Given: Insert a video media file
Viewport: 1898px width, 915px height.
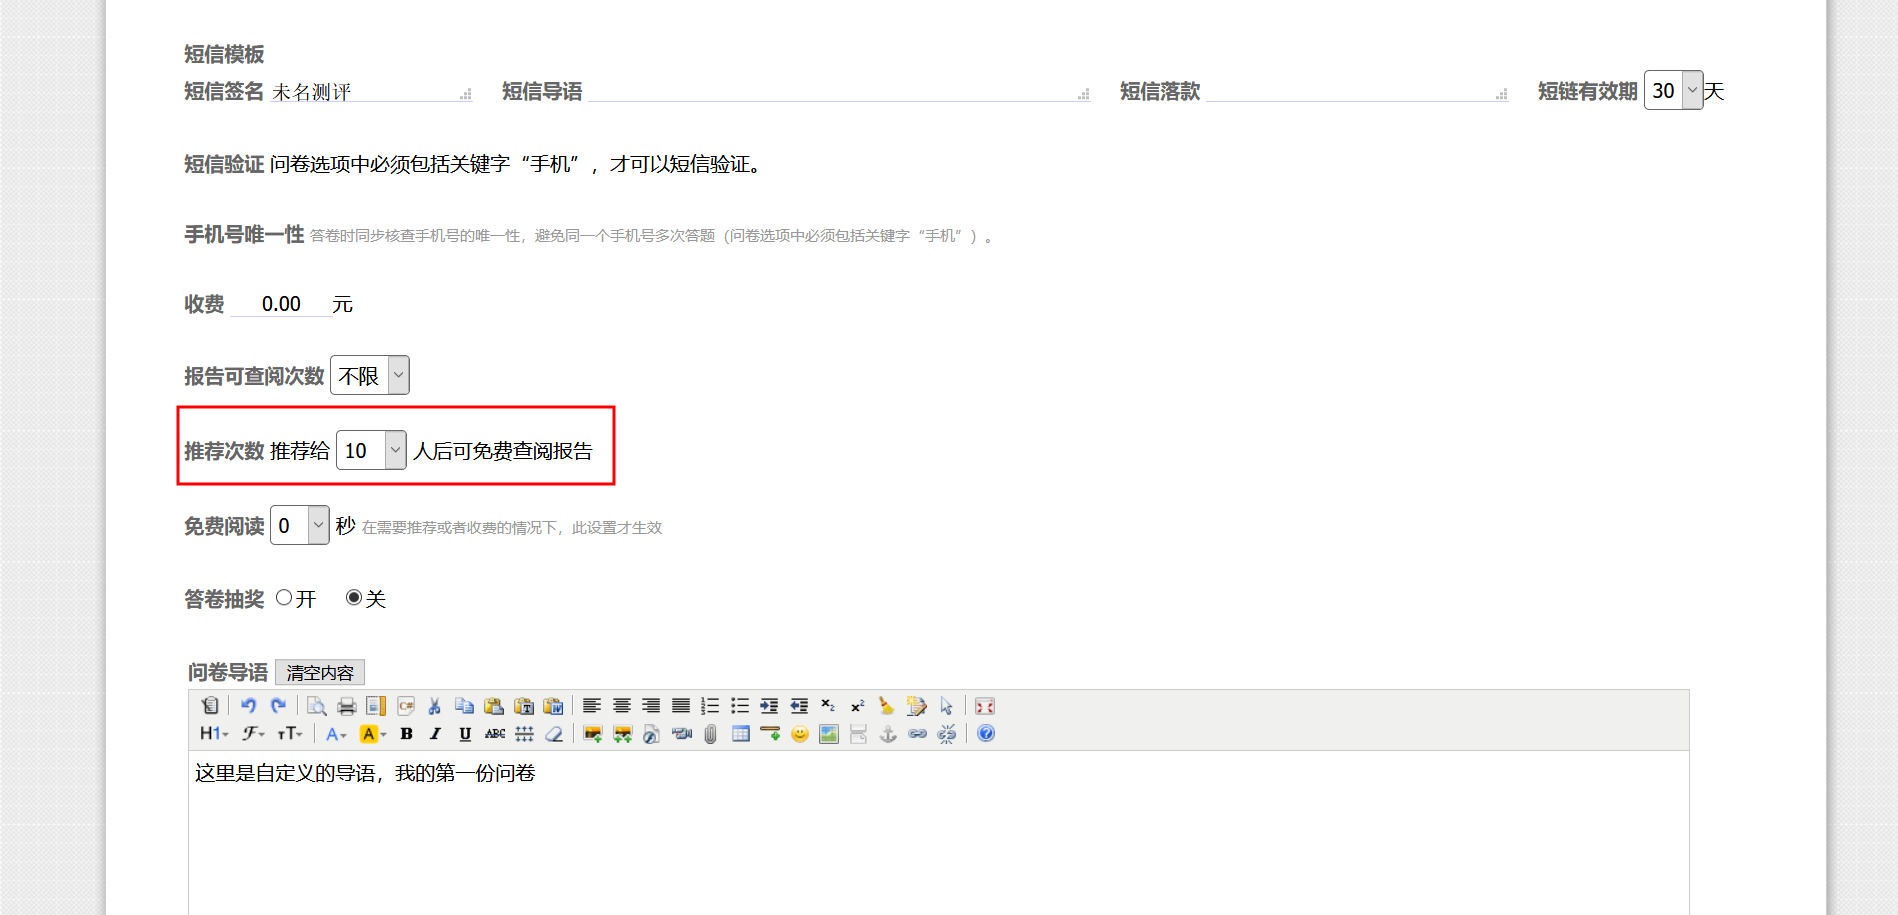Looking at the screenshot, I should click(x=682, y=734).
